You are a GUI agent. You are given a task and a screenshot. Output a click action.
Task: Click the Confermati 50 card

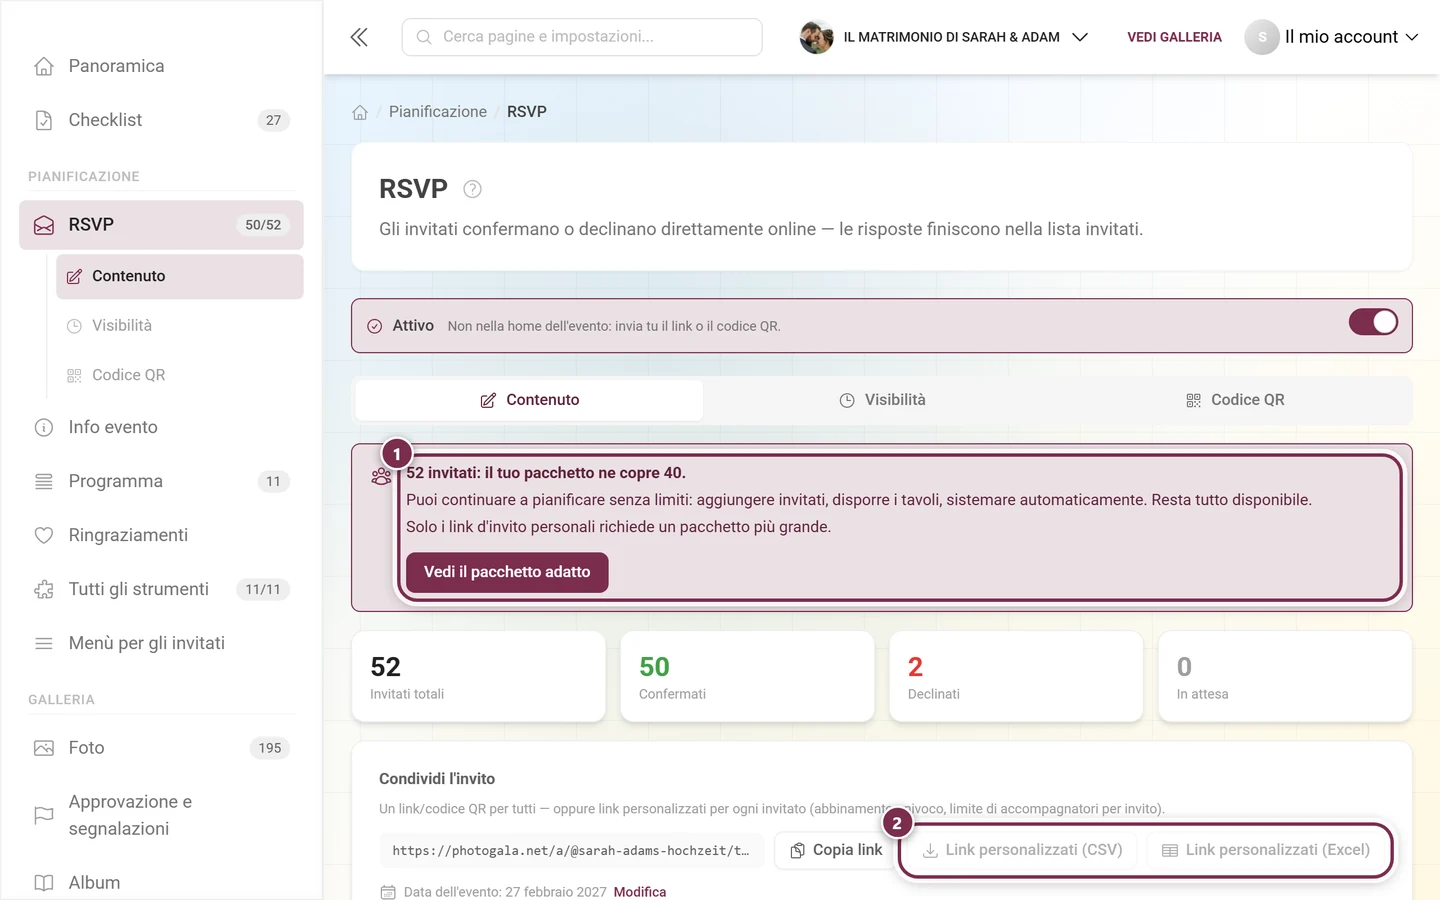click(747, 676)
